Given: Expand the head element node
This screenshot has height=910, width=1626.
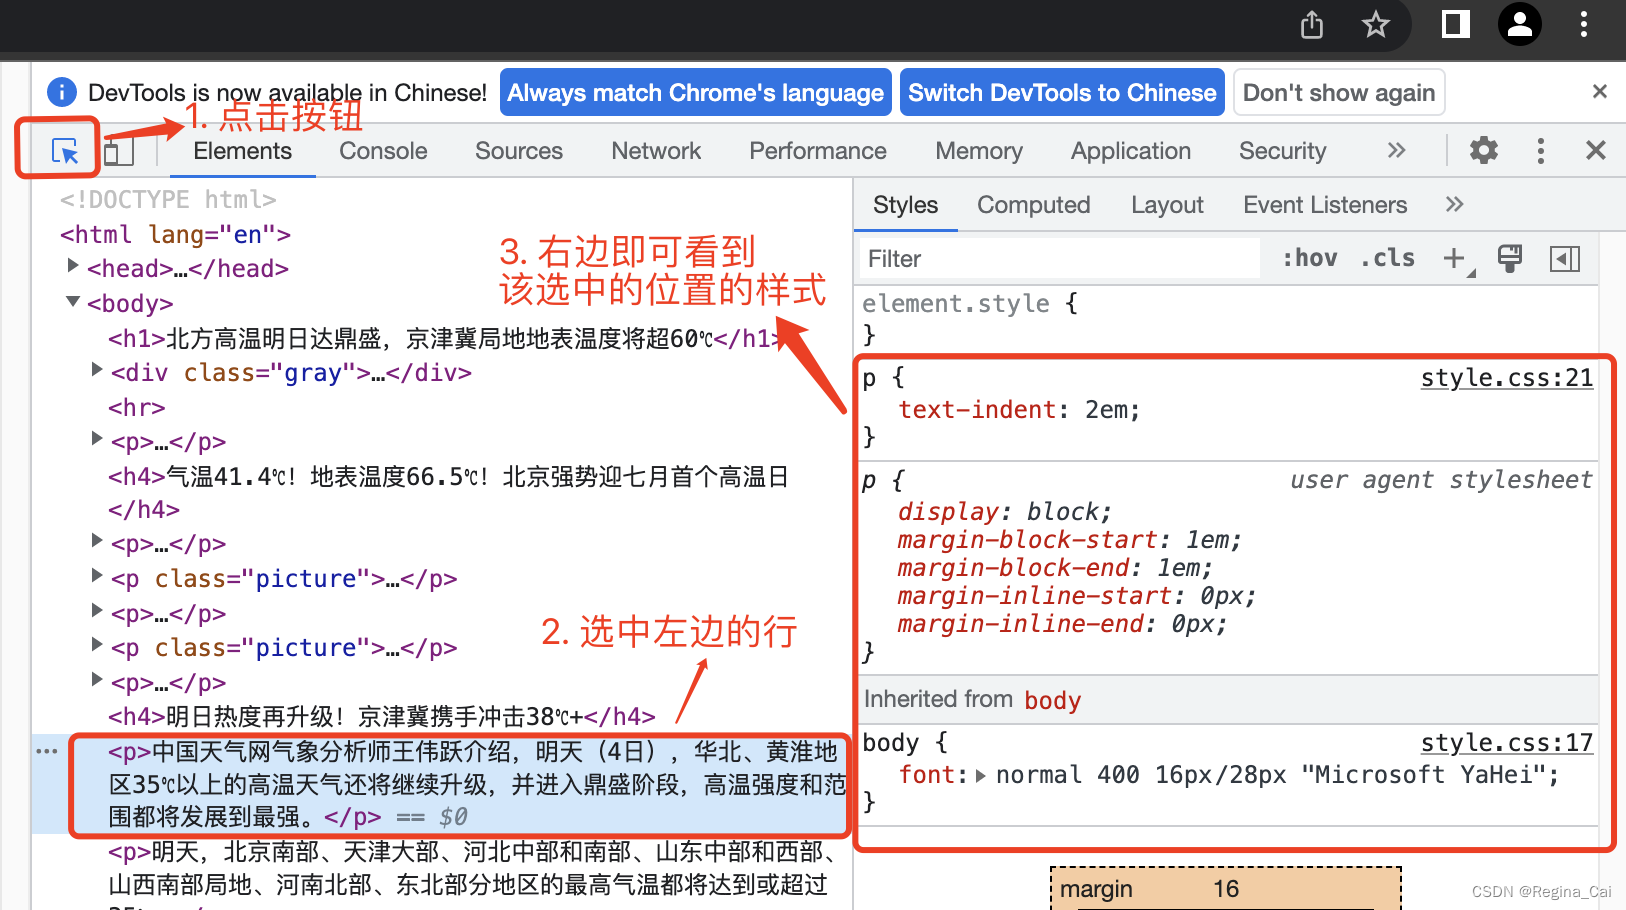Looking at the screenshot, I should 72,266.
